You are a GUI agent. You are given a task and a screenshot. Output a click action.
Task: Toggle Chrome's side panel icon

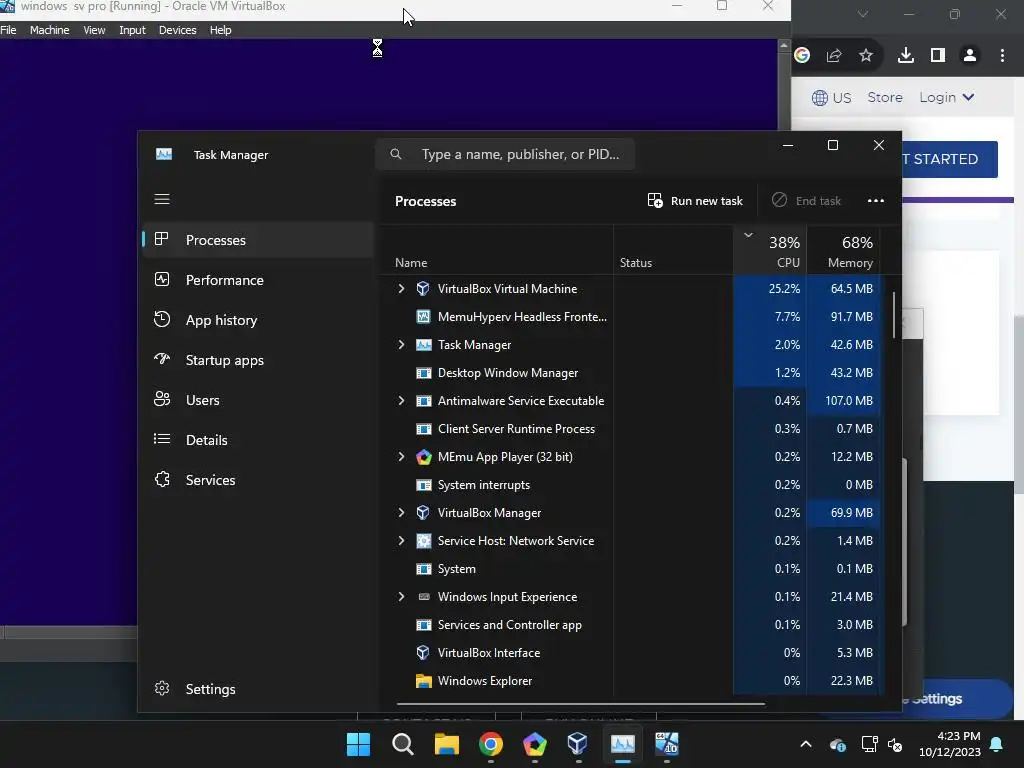938,56
